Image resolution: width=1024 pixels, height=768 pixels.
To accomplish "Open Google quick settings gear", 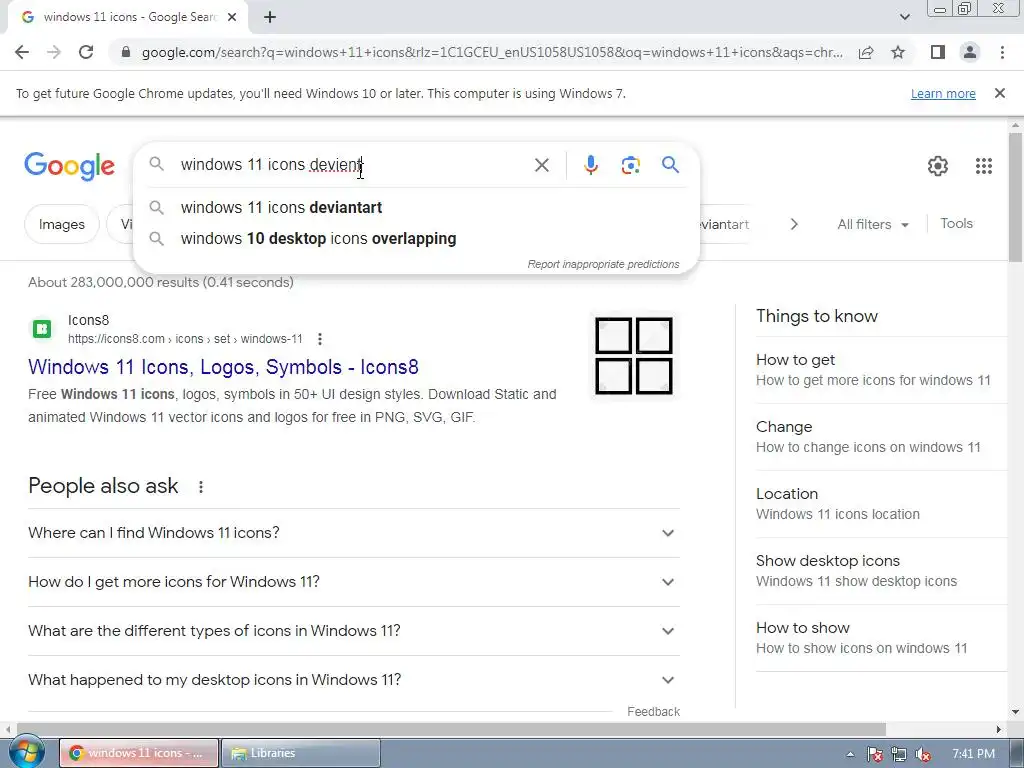I will [x=938, y=166].
